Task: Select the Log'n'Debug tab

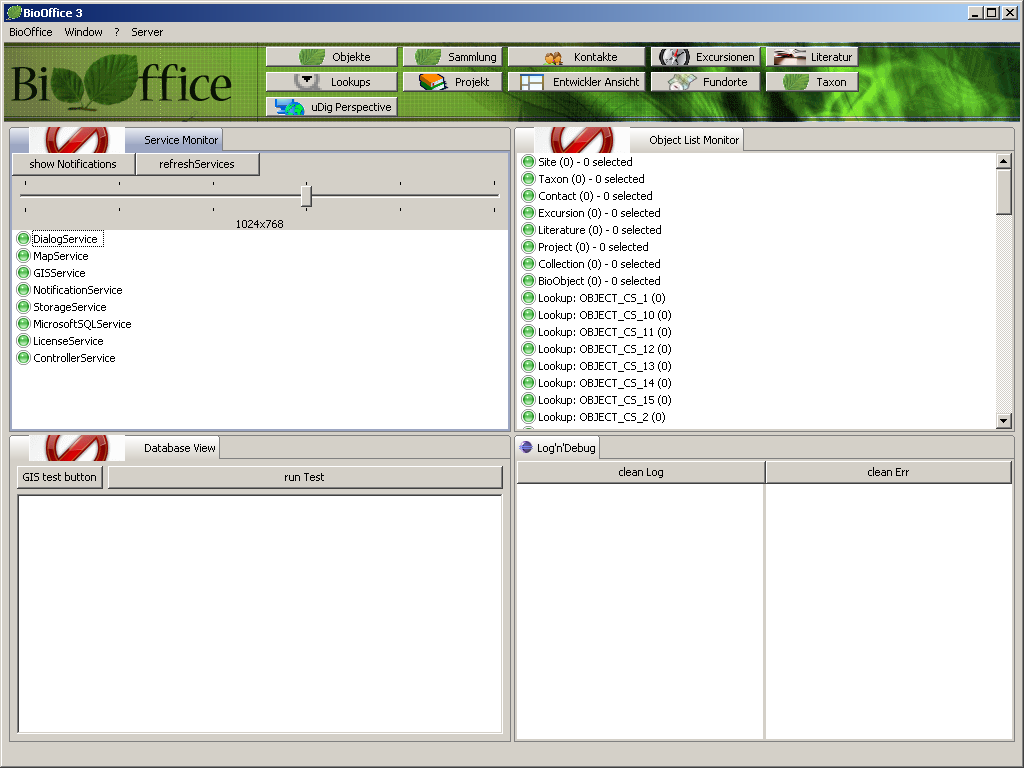Action: pos(558,448)
